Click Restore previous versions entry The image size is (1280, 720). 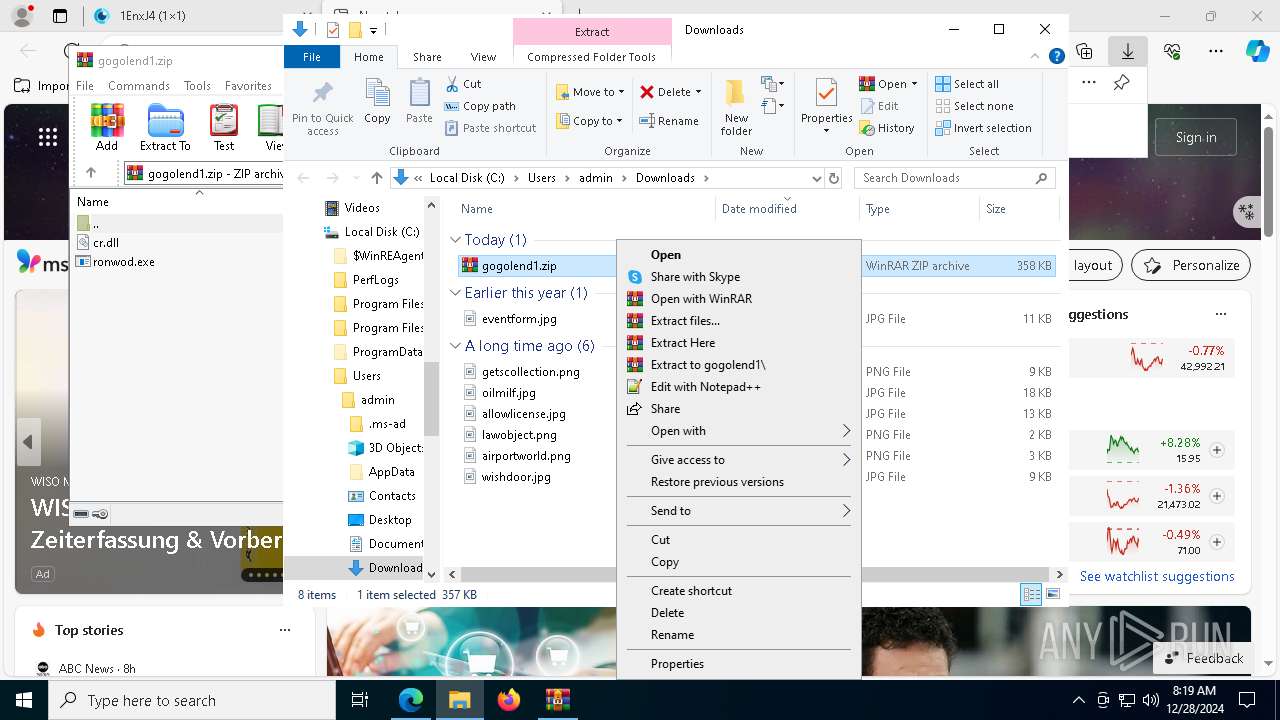pos(738,482)
